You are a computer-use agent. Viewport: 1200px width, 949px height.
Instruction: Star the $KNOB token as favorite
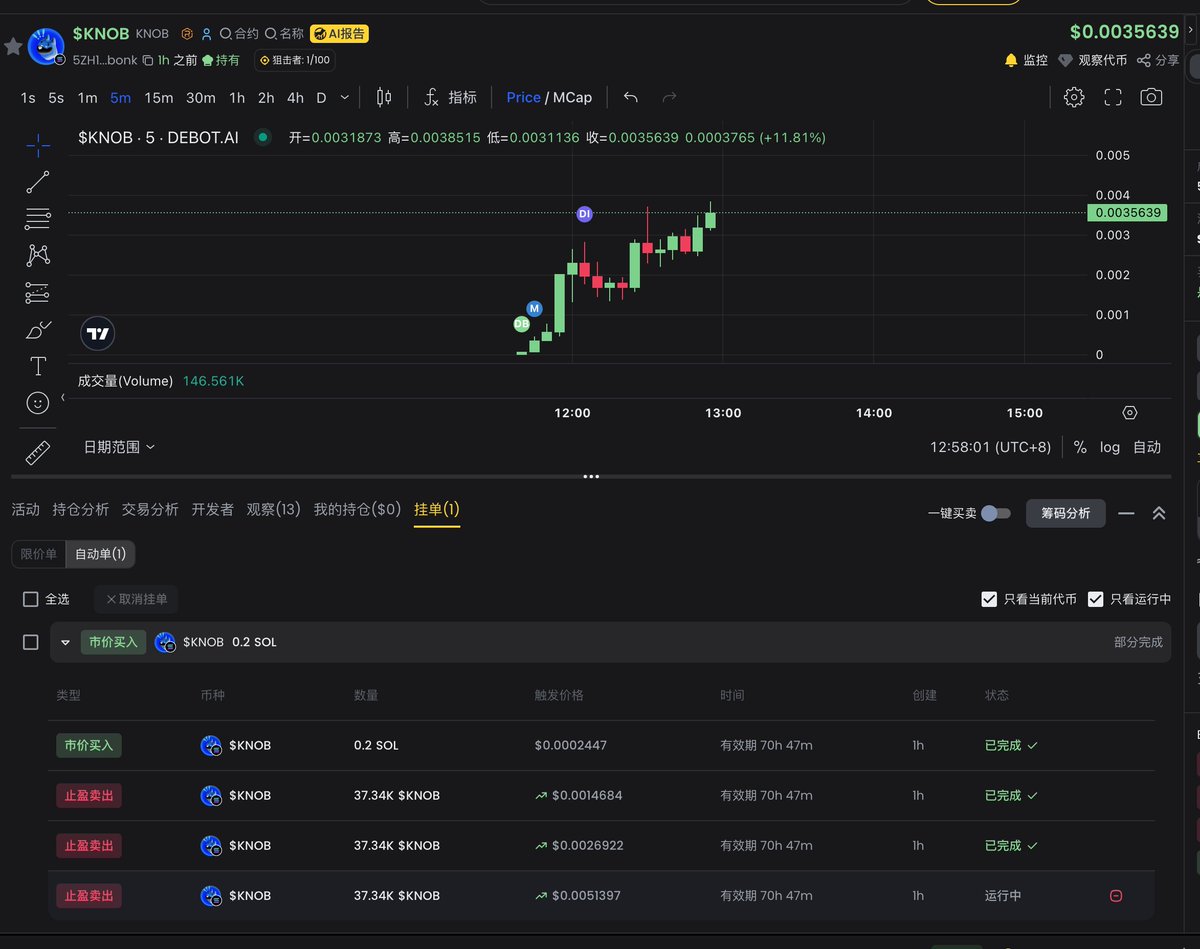[13, 47]
